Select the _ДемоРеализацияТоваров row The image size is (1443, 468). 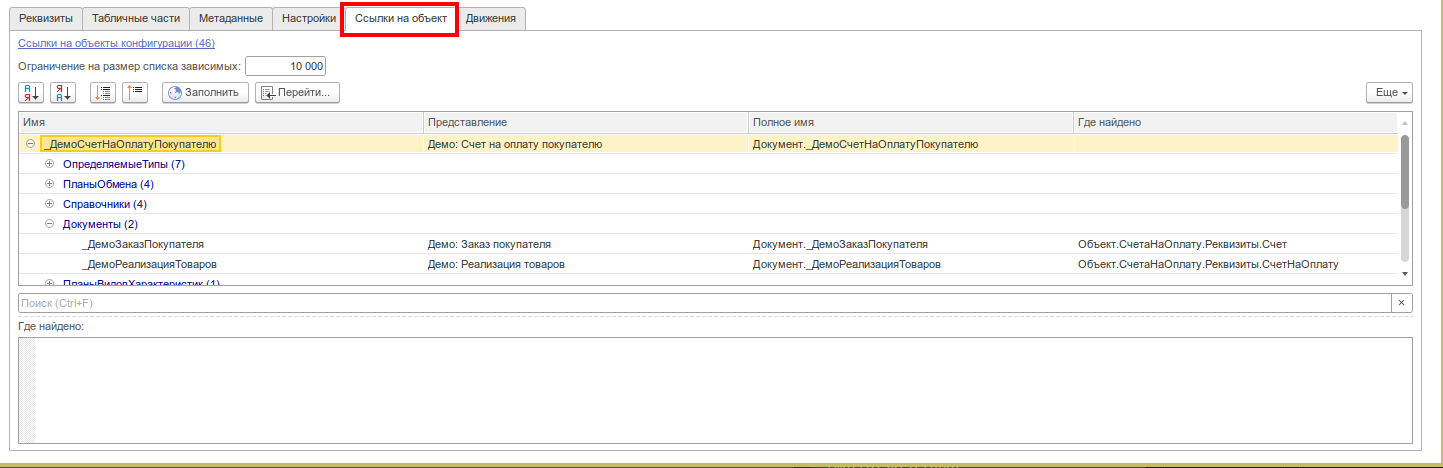tap(708, 264)
